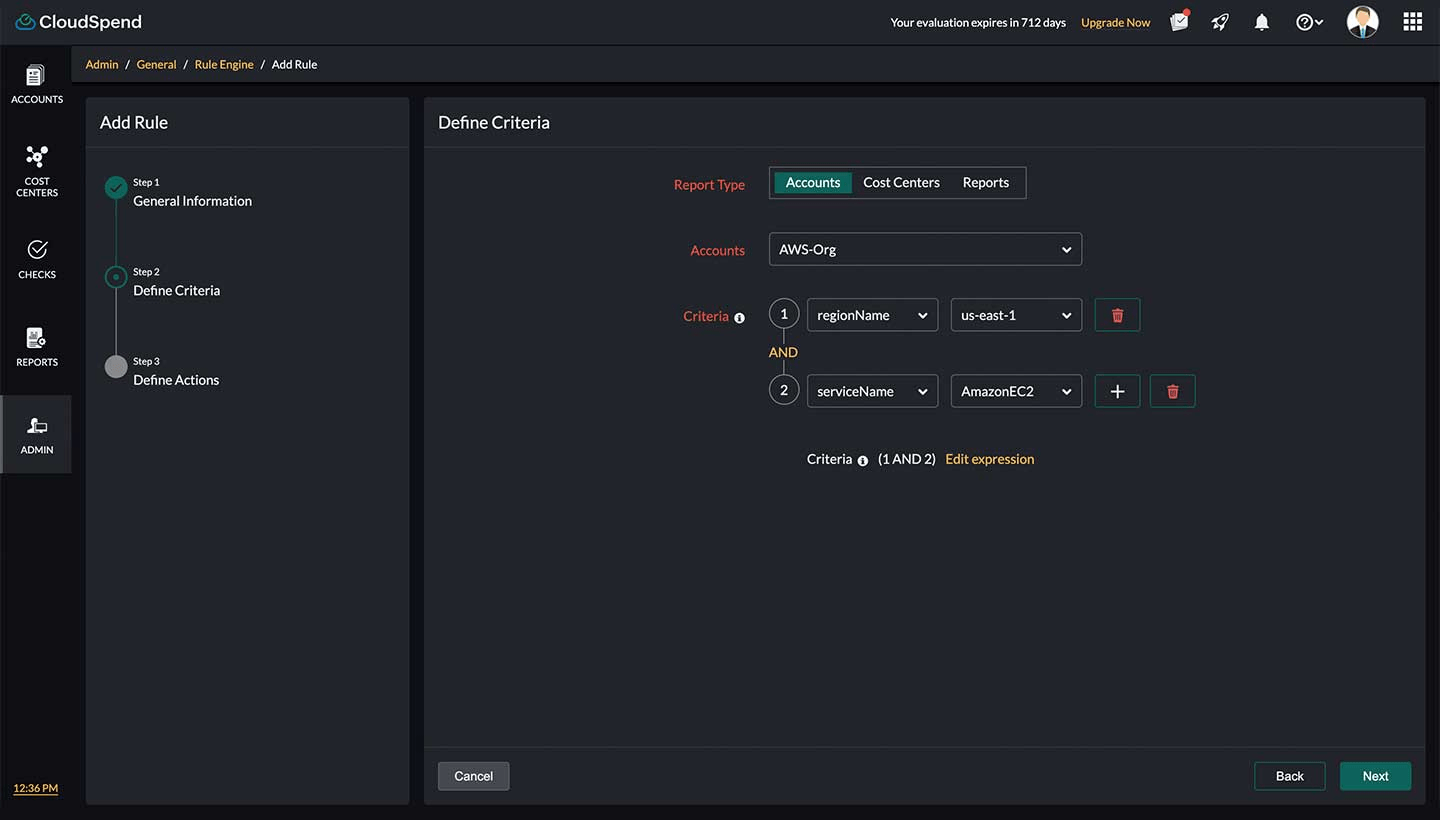
Task: Choose Reports as the Report Type
Action: [x=985, y=182]
